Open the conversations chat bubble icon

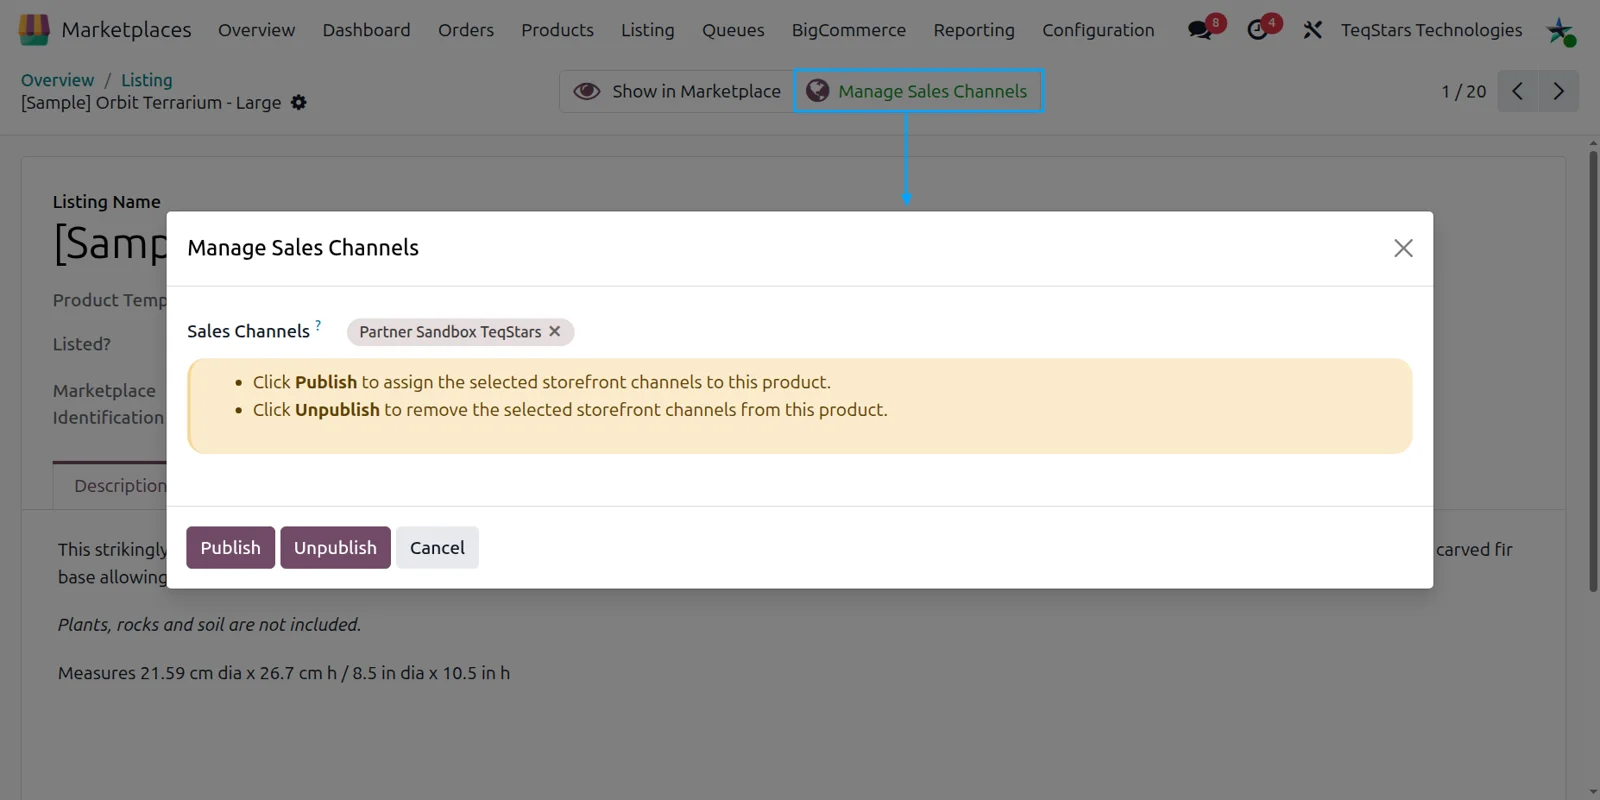1201,30
